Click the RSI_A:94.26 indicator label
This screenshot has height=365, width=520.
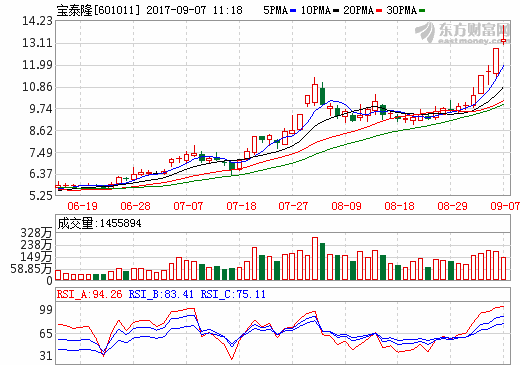pyautogui.click(x=89, y=294)
